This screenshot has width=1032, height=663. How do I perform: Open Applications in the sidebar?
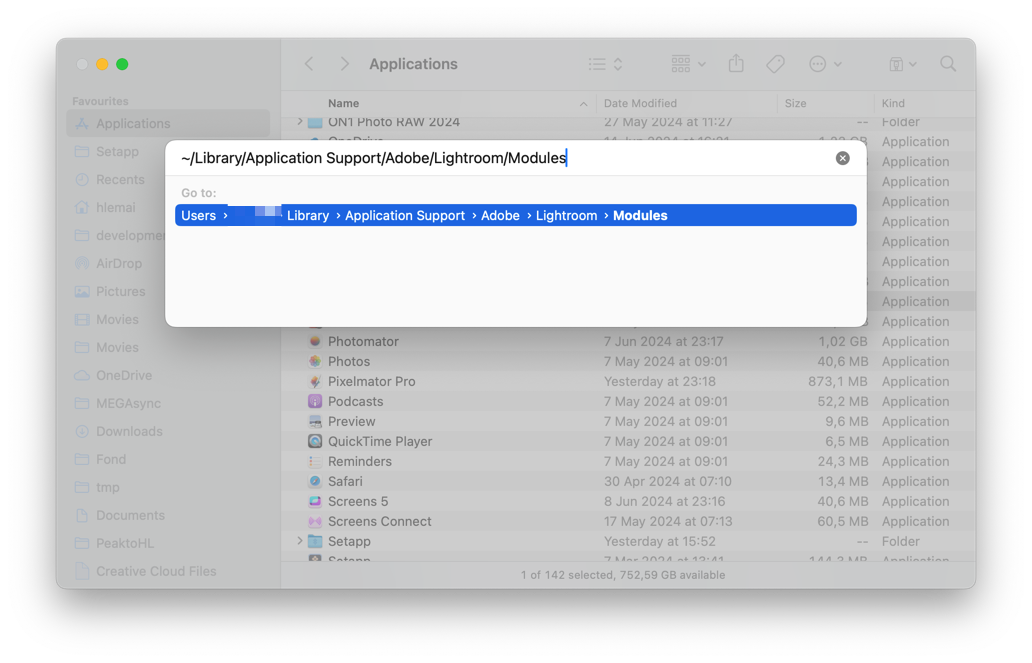pyautogui.click(x=168, y=123)
